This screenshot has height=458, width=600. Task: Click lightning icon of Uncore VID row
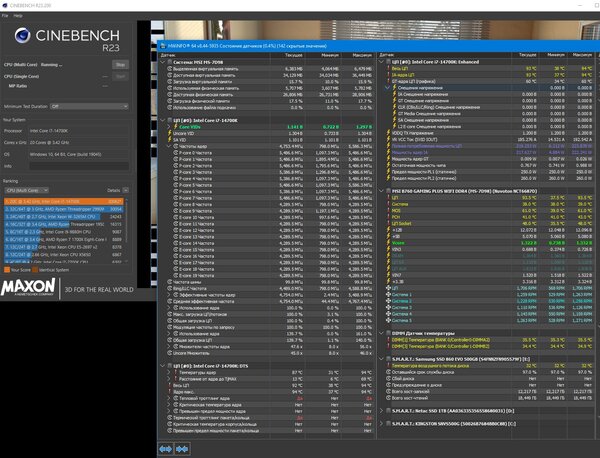point(170,133)
